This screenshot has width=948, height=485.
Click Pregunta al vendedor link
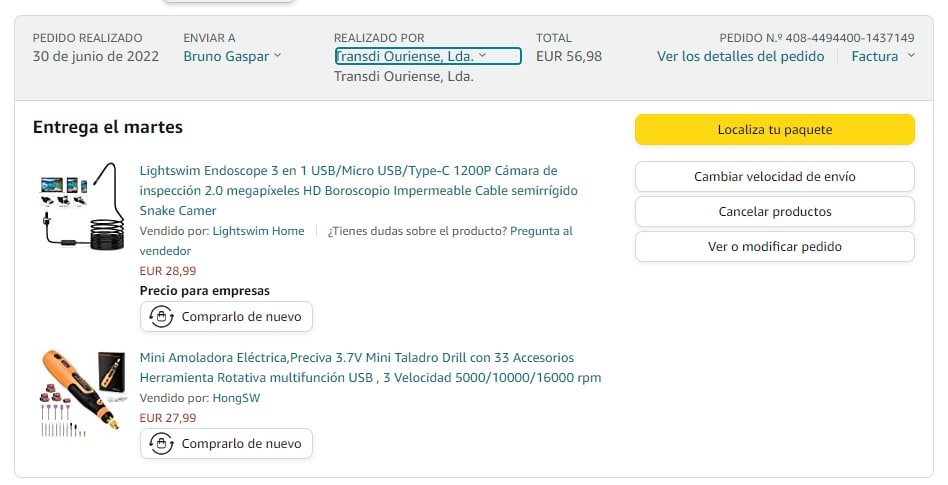point(541,231)
